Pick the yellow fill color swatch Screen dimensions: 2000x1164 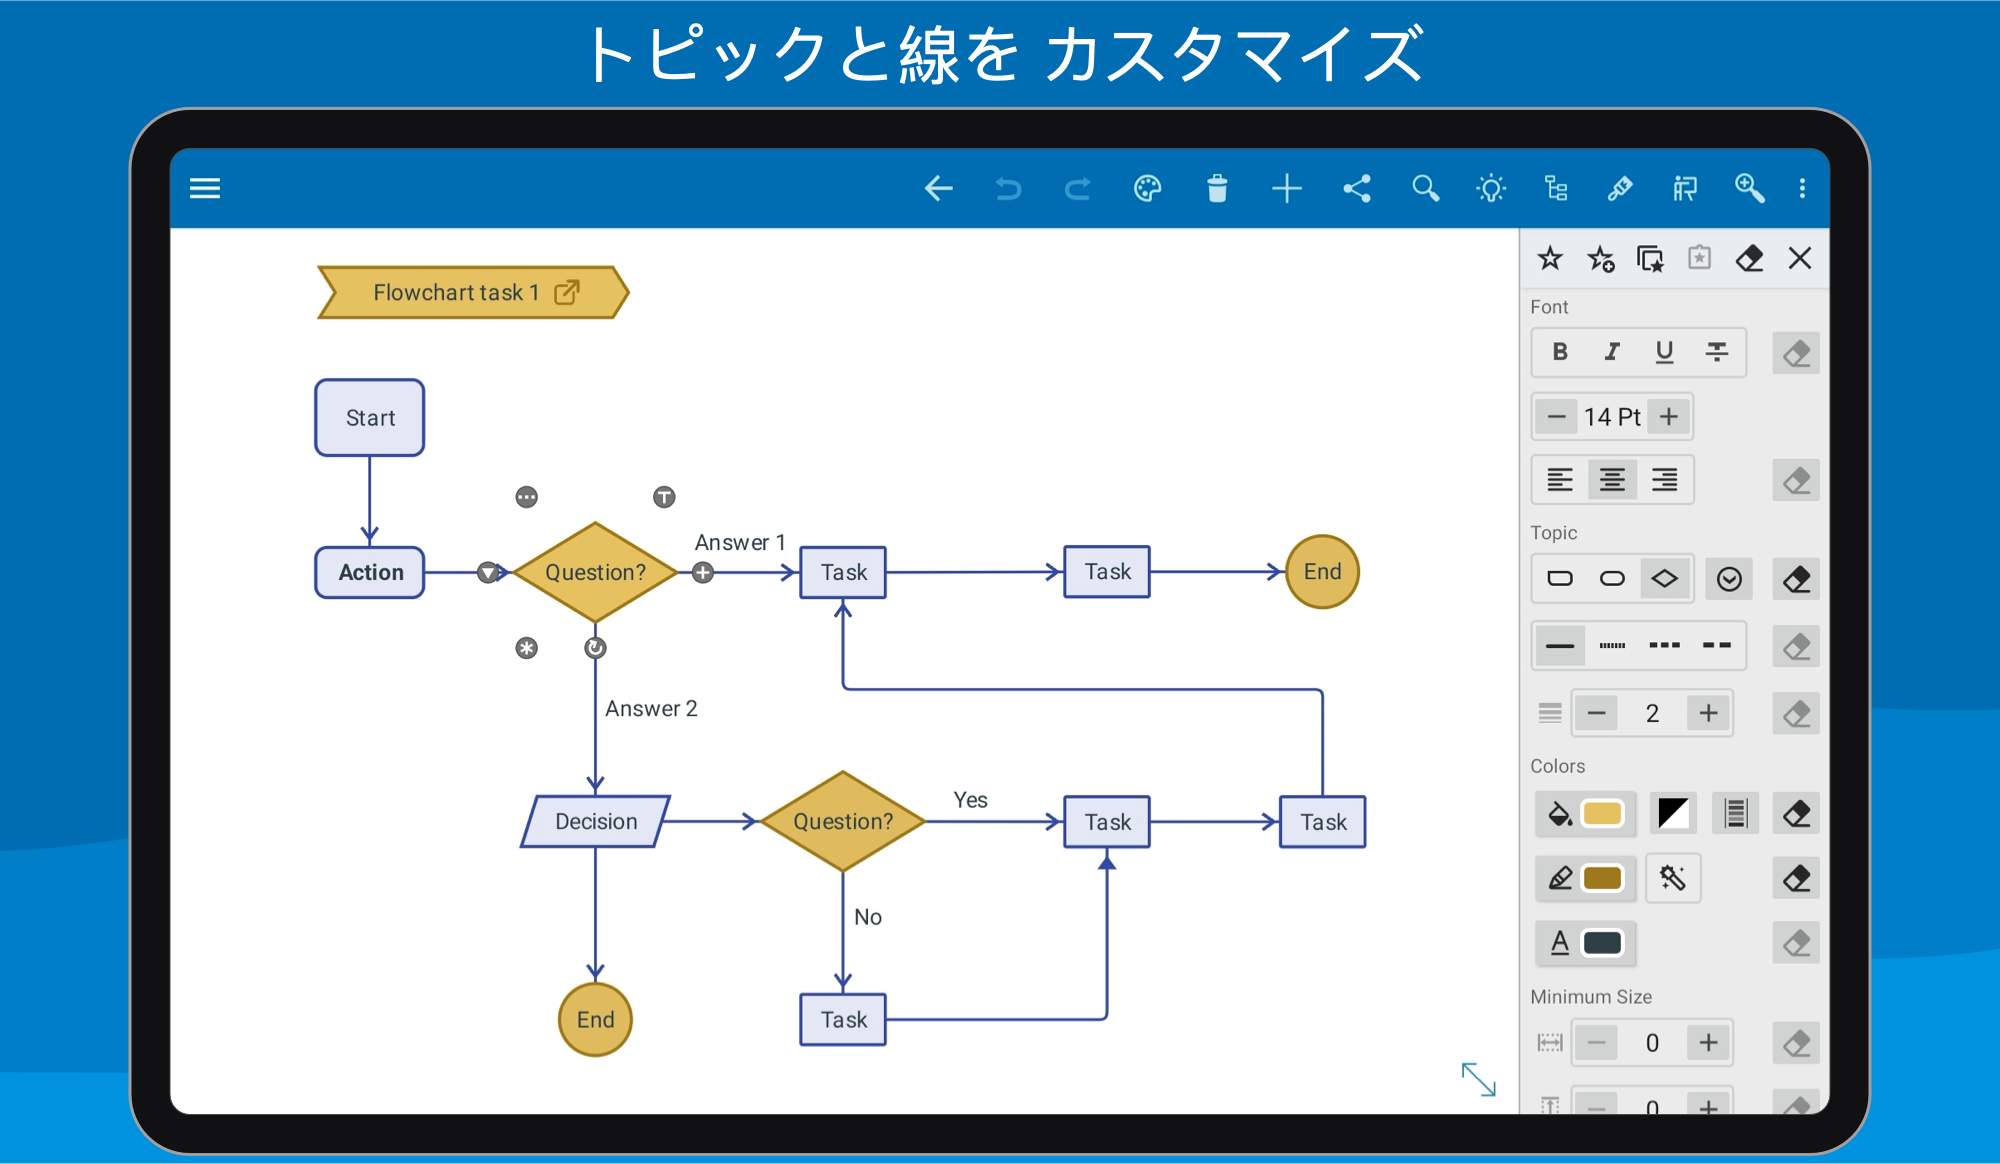(x=1602, y=814)
